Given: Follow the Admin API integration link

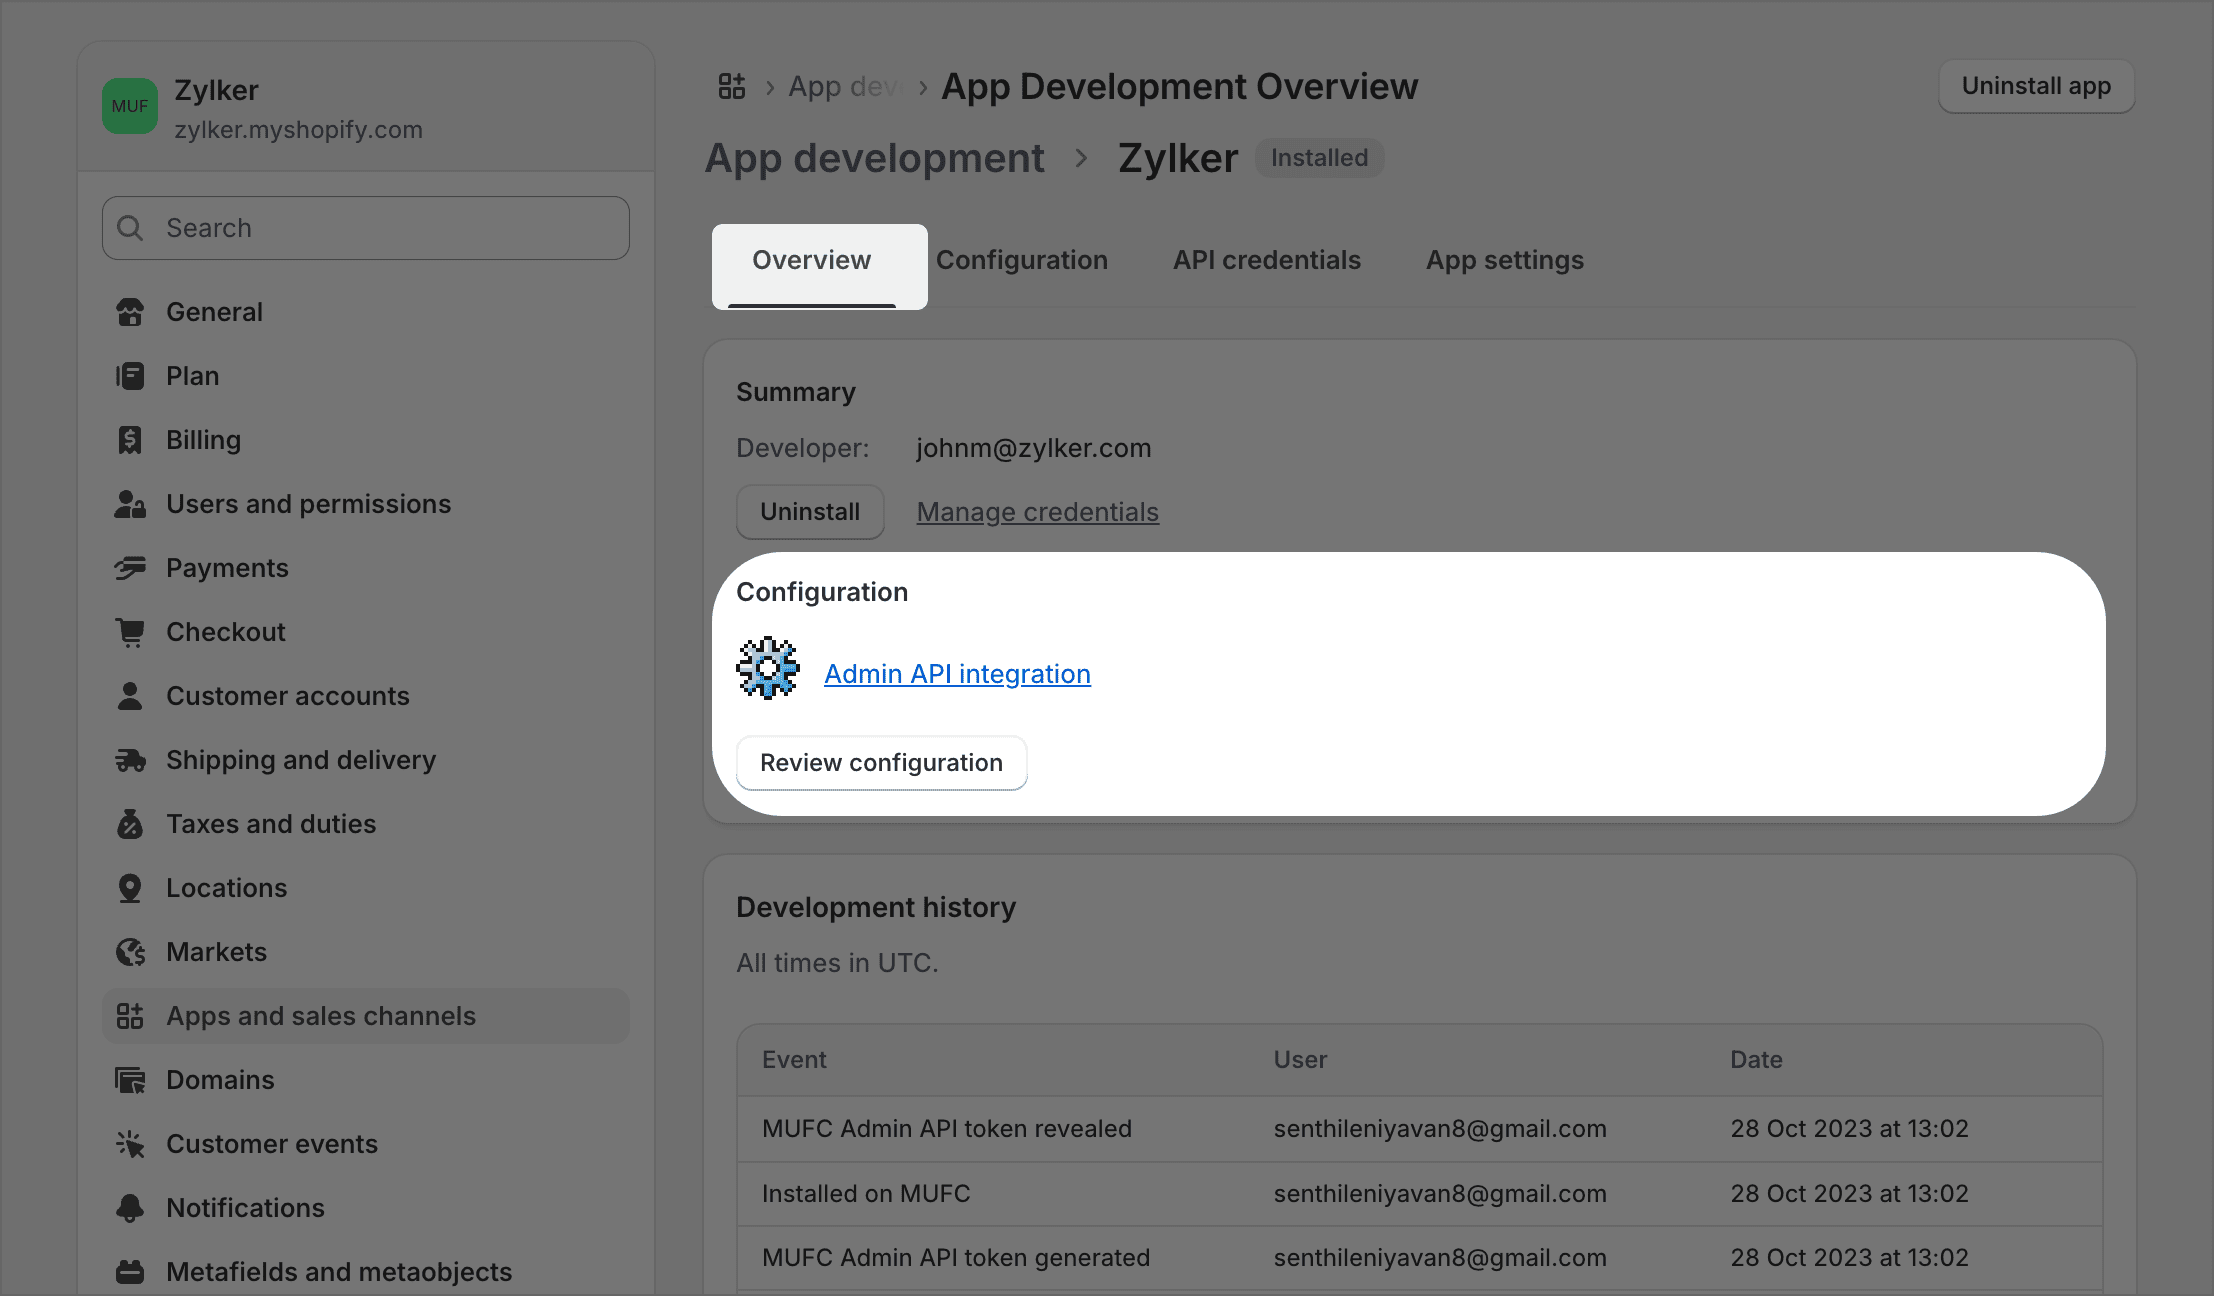Looking at the screenshot, I should [x=957, y=675].
